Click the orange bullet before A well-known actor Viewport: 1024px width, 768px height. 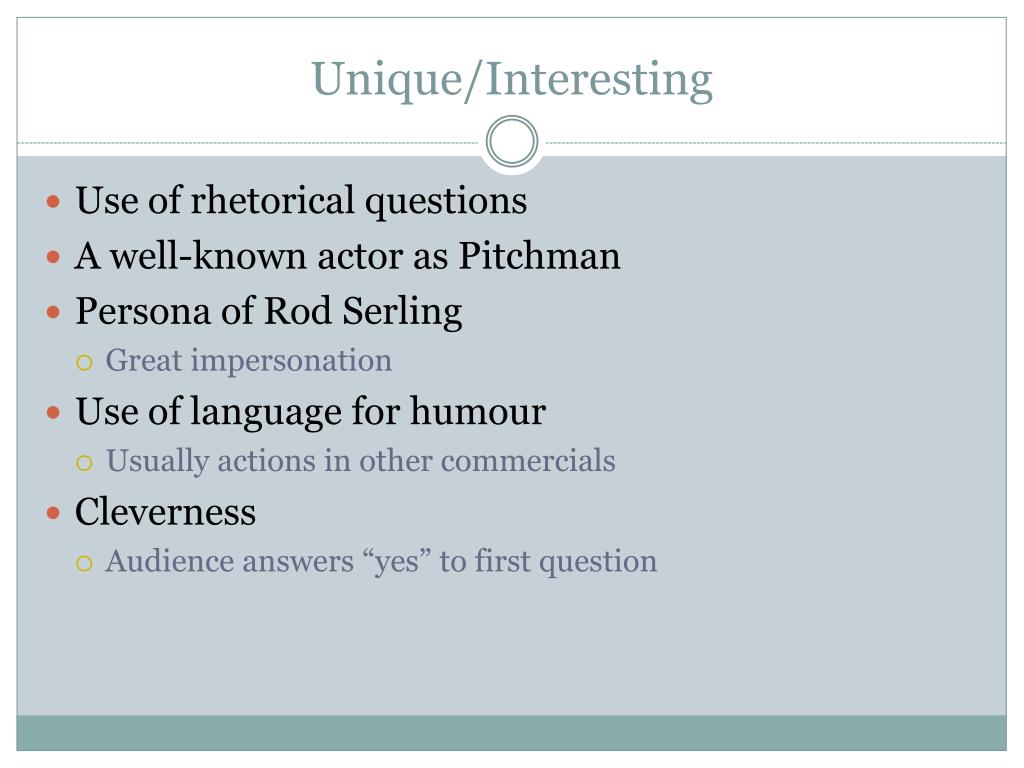point(54,257)
